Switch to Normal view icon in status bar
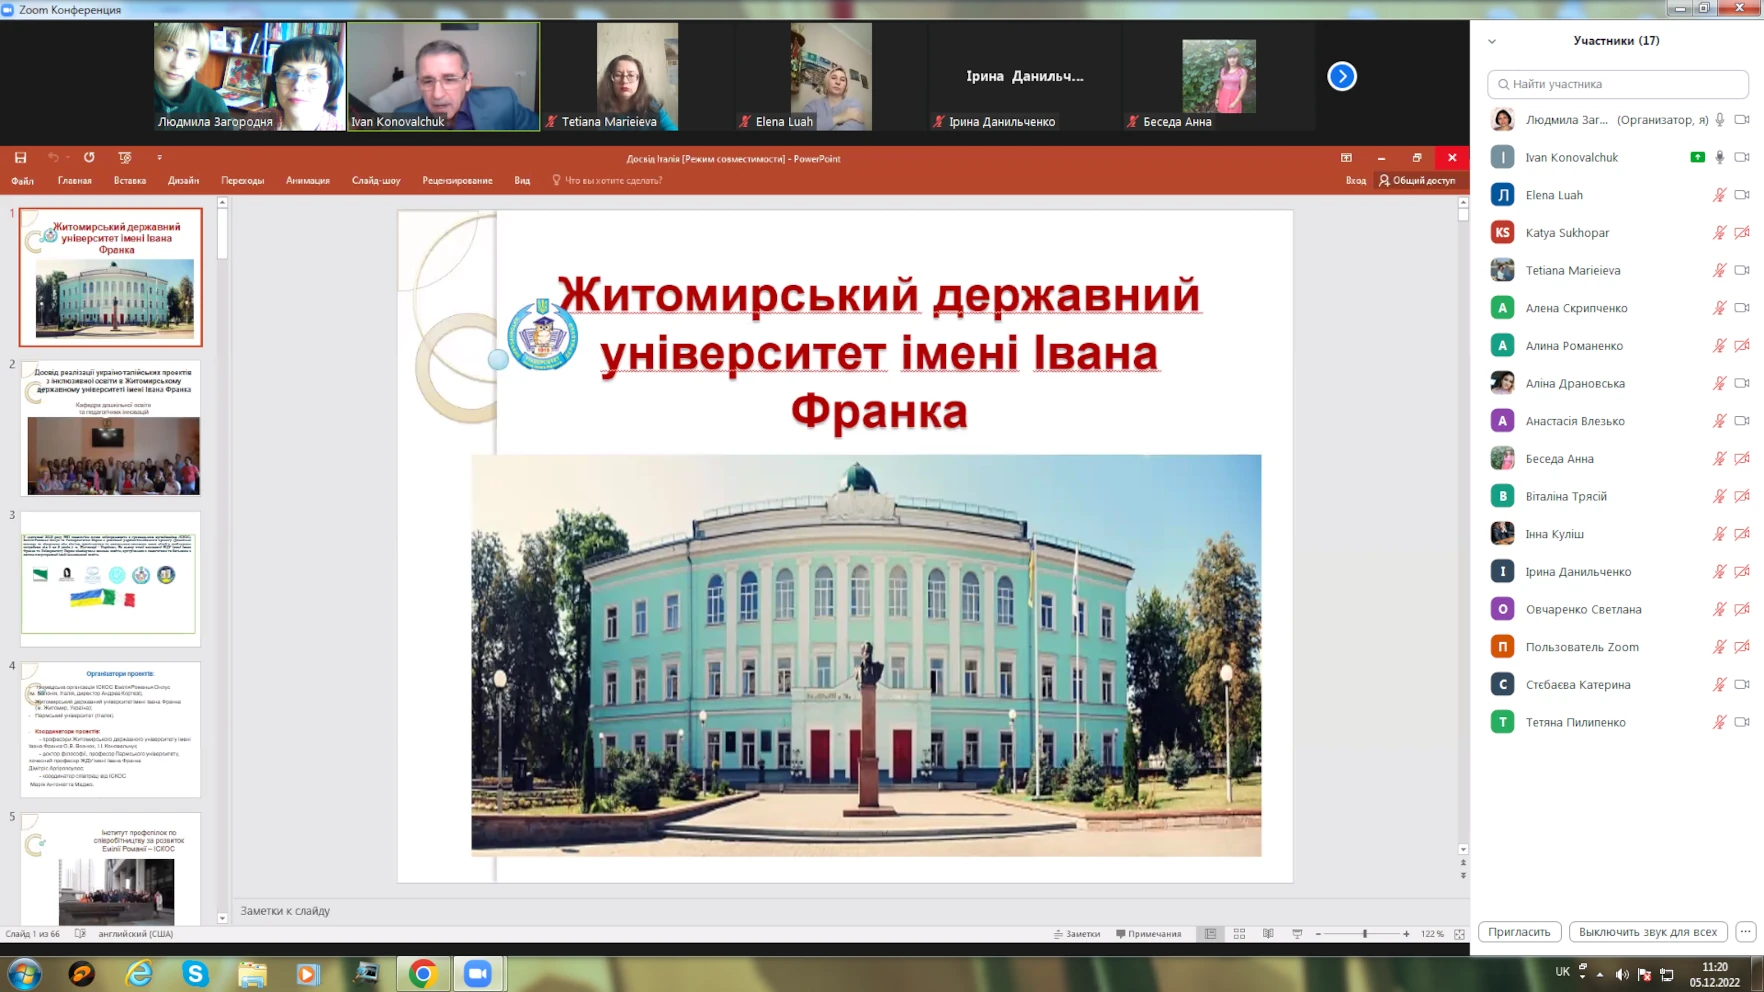The image size is (1764, 992). (1210, 934)
